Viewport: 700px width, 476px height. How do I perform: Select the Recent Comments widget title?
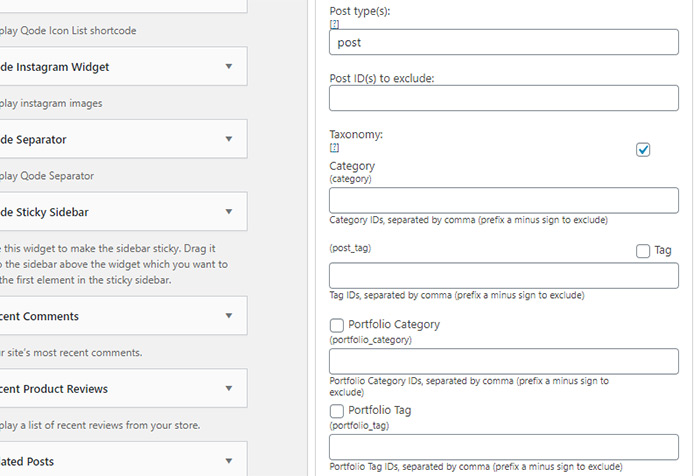tap(39, 316)
